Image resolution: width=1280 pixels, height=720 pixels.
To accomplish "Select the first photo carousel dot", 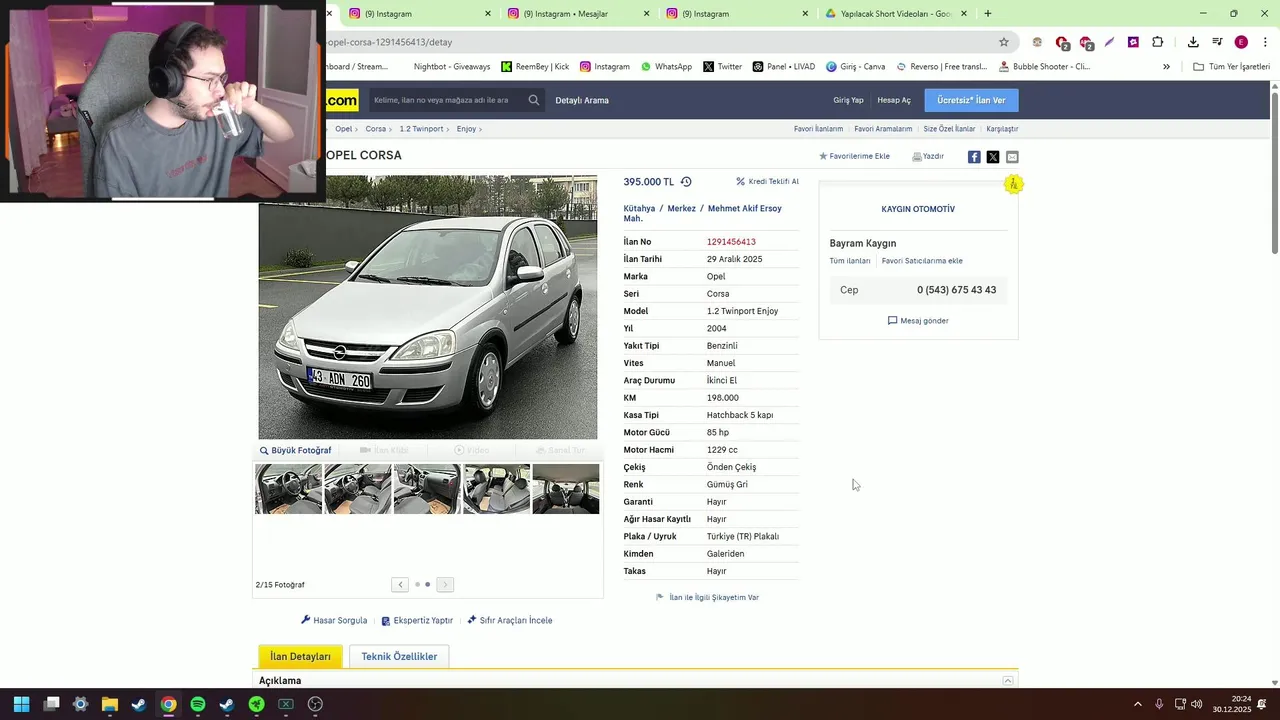I will 417,585.
